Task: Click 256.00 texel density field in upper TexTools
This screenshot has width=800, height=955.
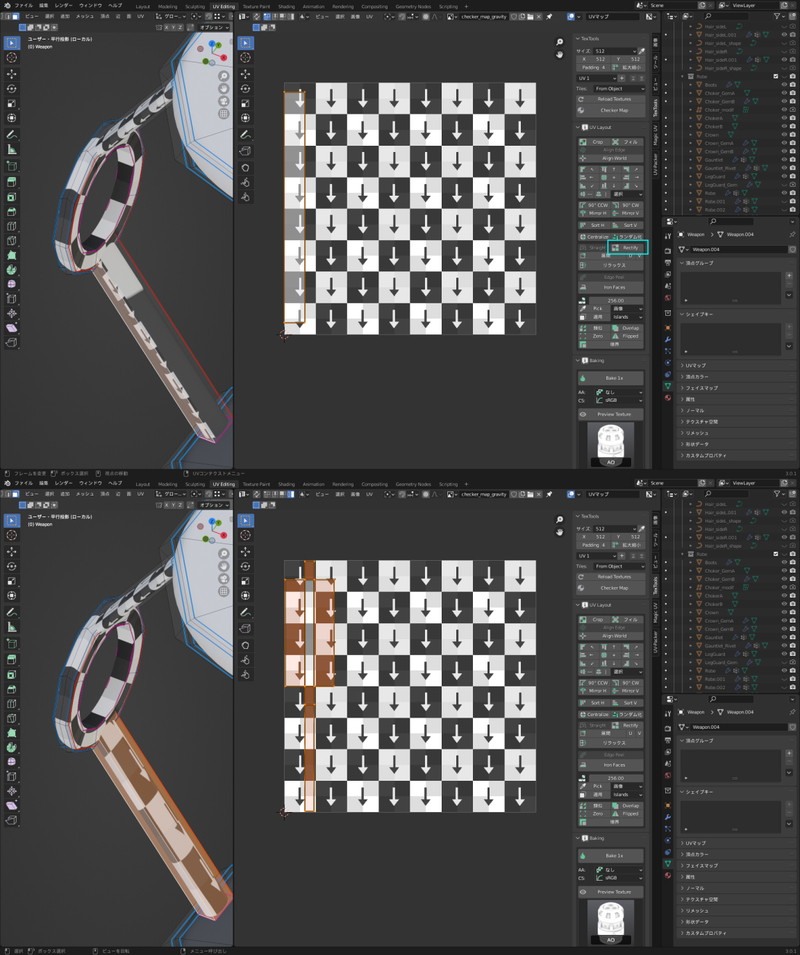Action: pyautogui.click(x=615, y=300)
